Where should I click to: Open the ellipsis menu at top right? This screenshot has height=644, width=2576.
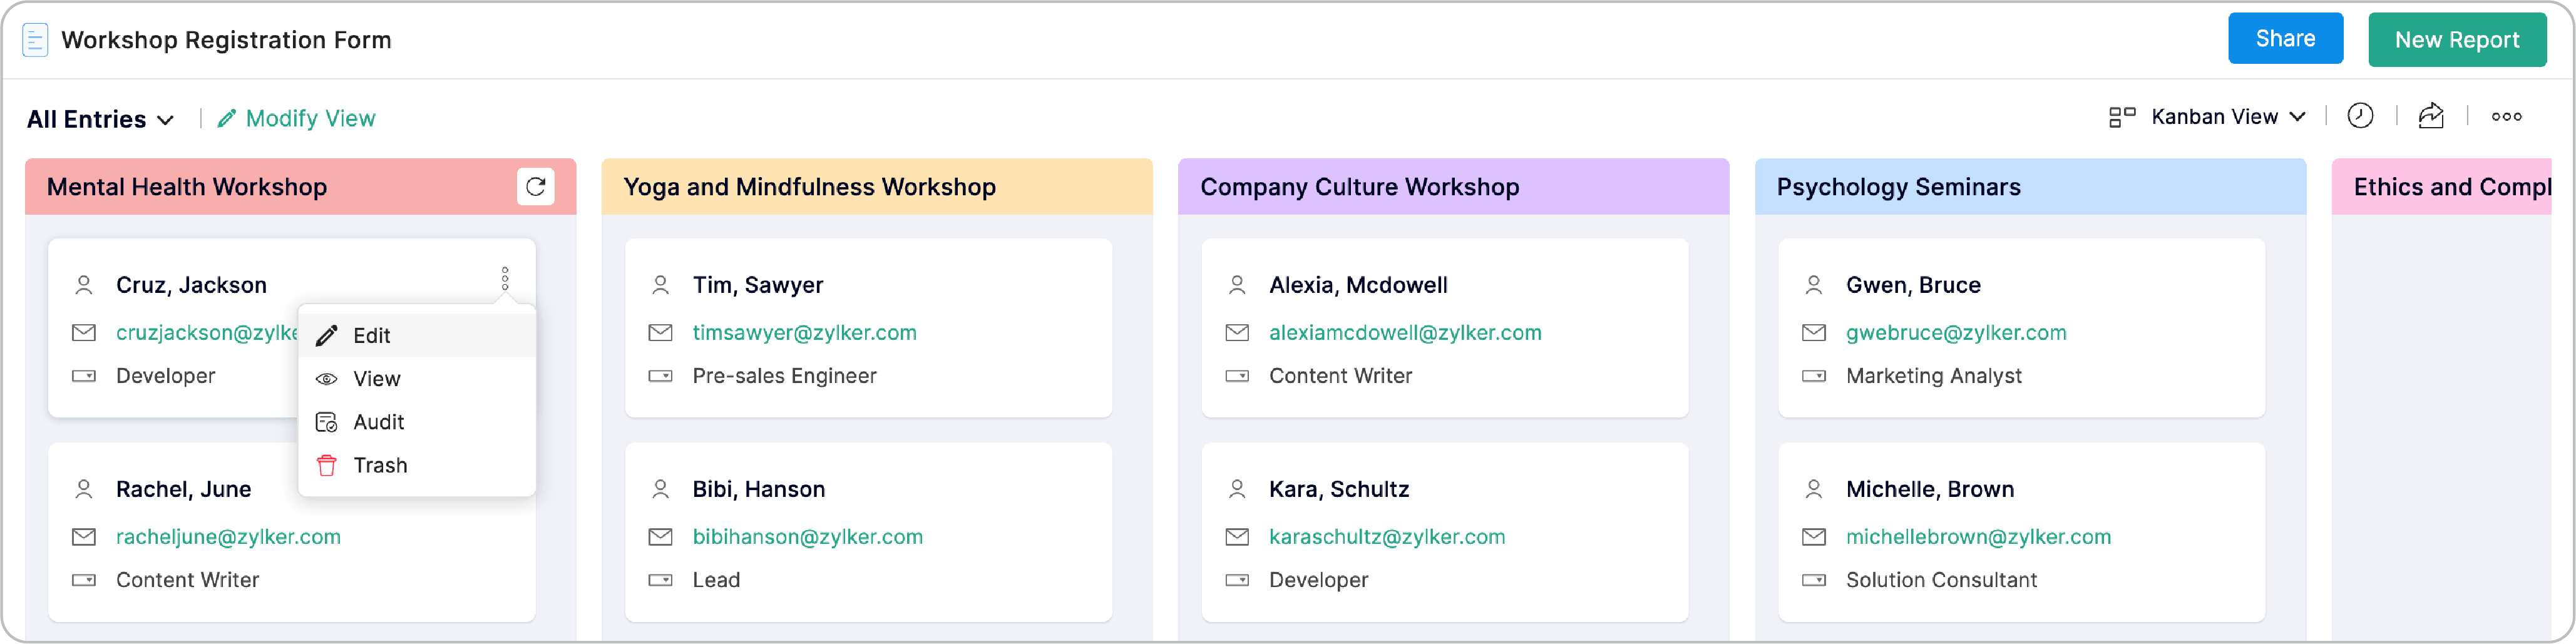click(x=2507, y=116)
